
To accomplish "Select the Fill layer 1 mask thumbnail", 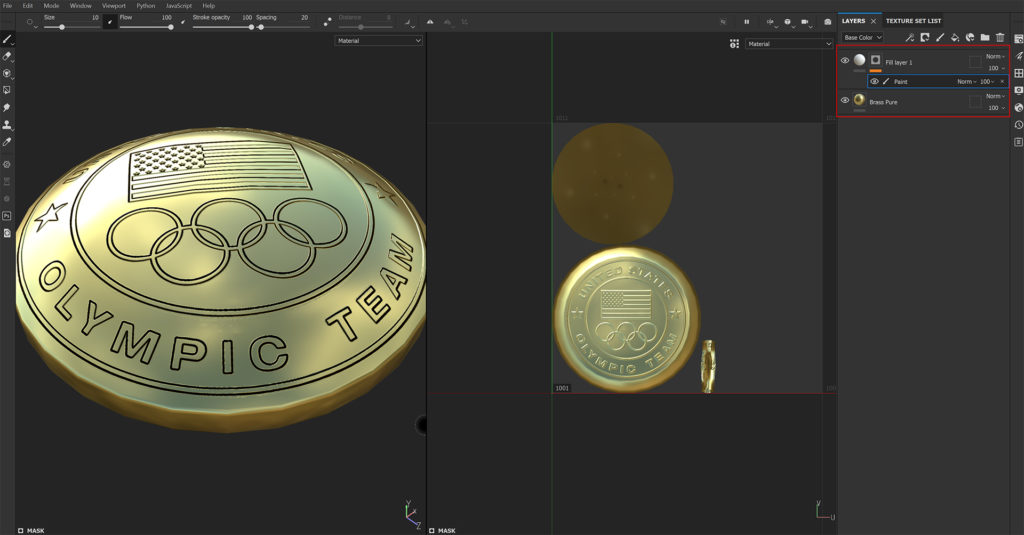I will 876,60.
